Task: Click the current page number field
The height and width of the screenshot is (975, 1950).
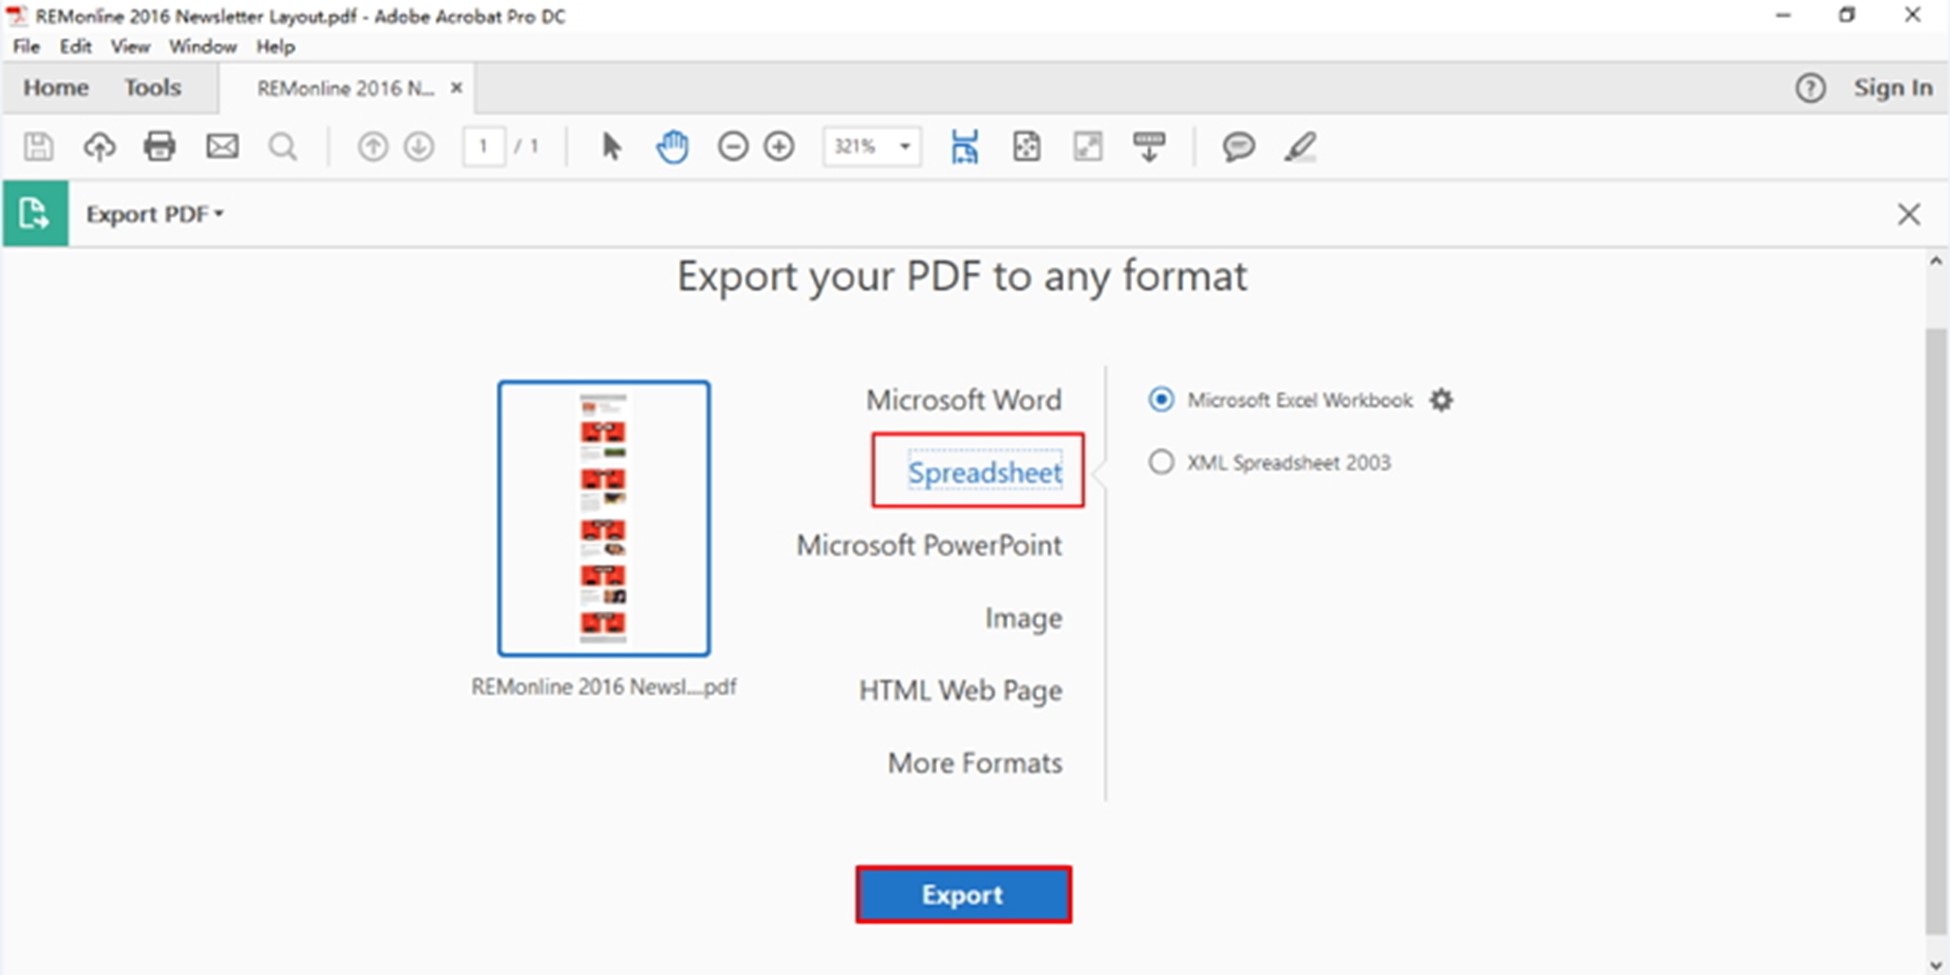Action: click(483, 147)
